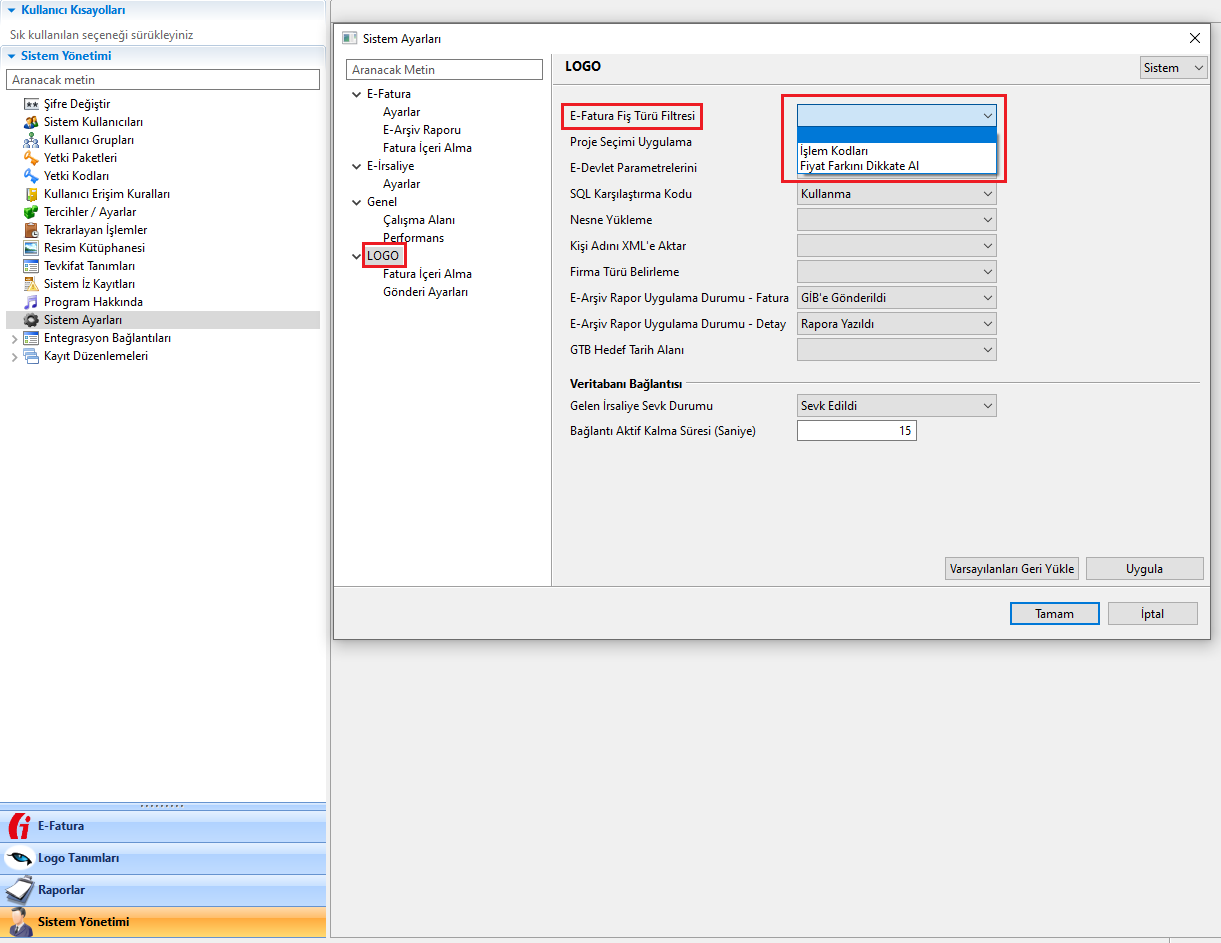Viewport: 1221px width, 943px height.
Task: Open the Gelen İrsaliye Sevk Durumu dropdown
Action: (897, 406)
